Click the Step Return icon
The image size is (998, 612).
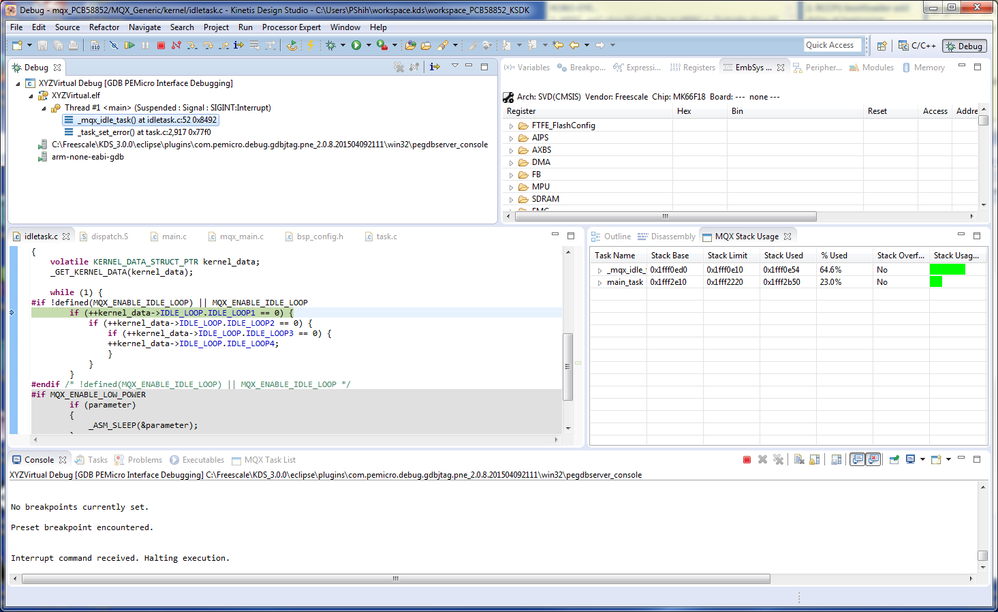223,45
